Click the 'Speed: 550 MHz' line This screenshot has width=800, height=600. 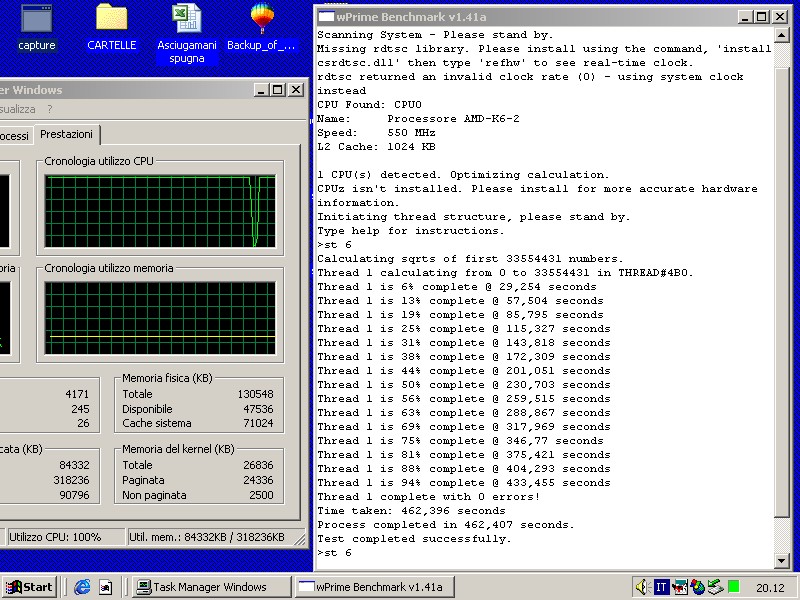pyautogui.click(x=376, y=133)
